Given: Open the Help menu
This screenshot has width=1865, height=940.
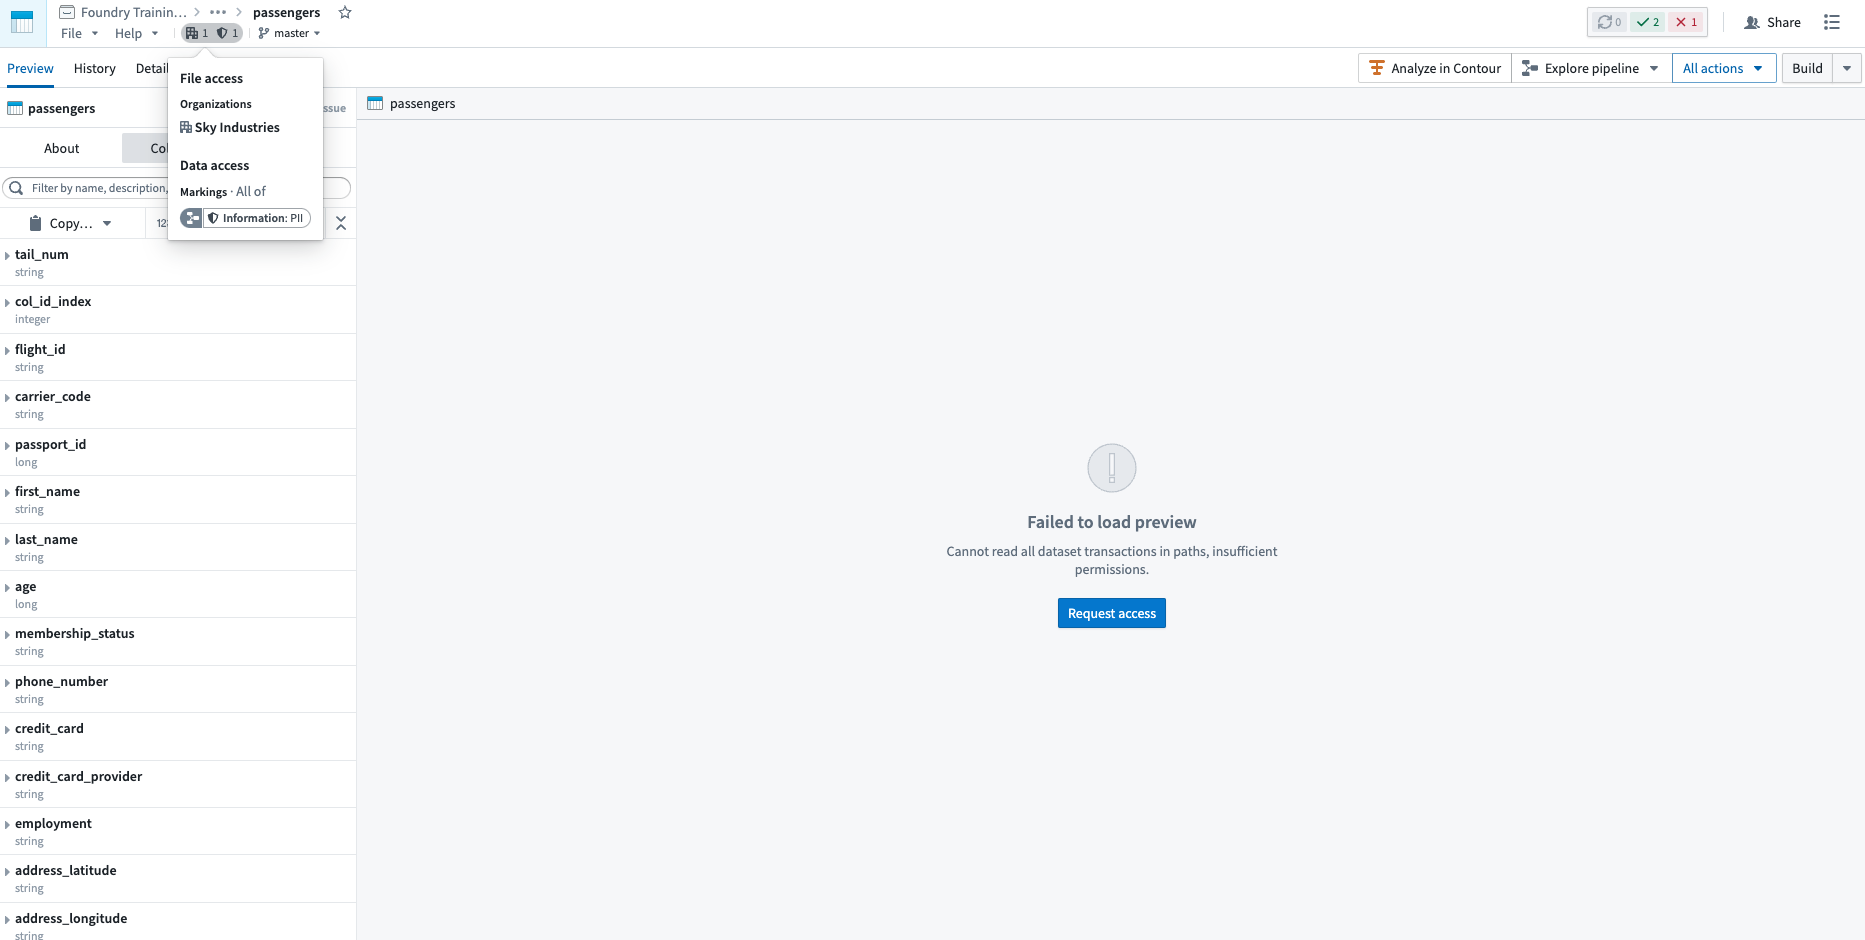Looking at the screenshot, I should pyautogui.click(x=136, y=33).
